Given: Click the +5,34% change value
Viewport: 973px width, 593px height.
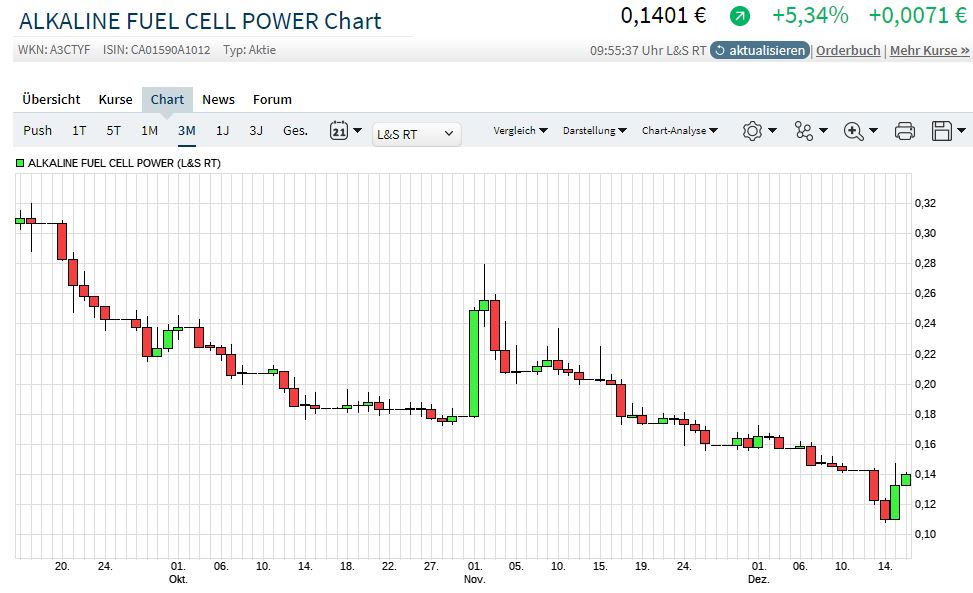Looking at the screenshot, I should [810, 15].
